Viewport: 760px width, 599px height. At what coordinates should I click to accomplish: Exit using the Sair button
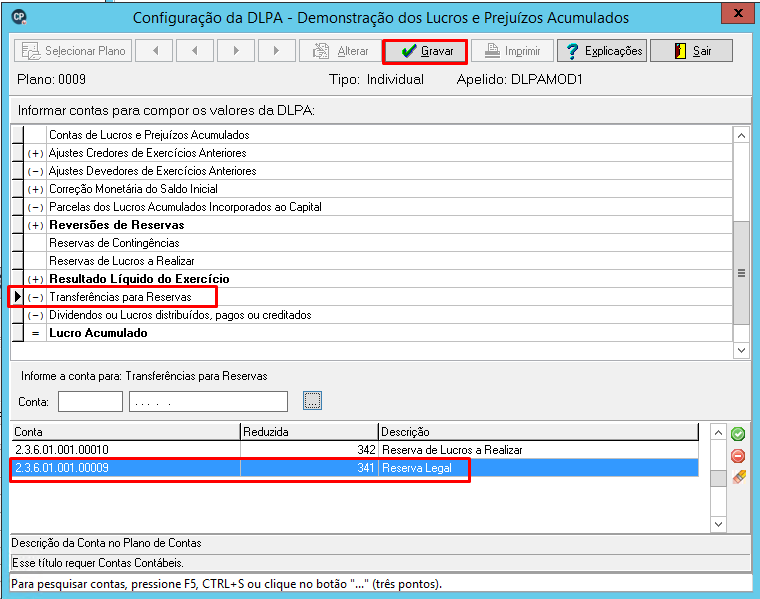pos(691,51)
